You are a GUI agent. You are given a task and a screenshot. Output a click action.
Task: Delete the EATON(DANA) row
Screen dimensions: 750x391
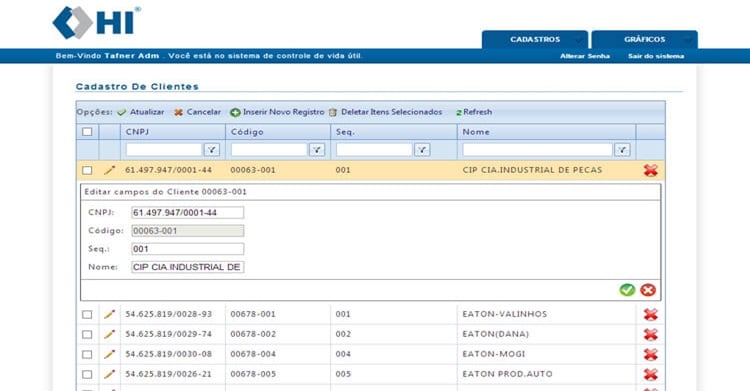click(x=651, y=335)
